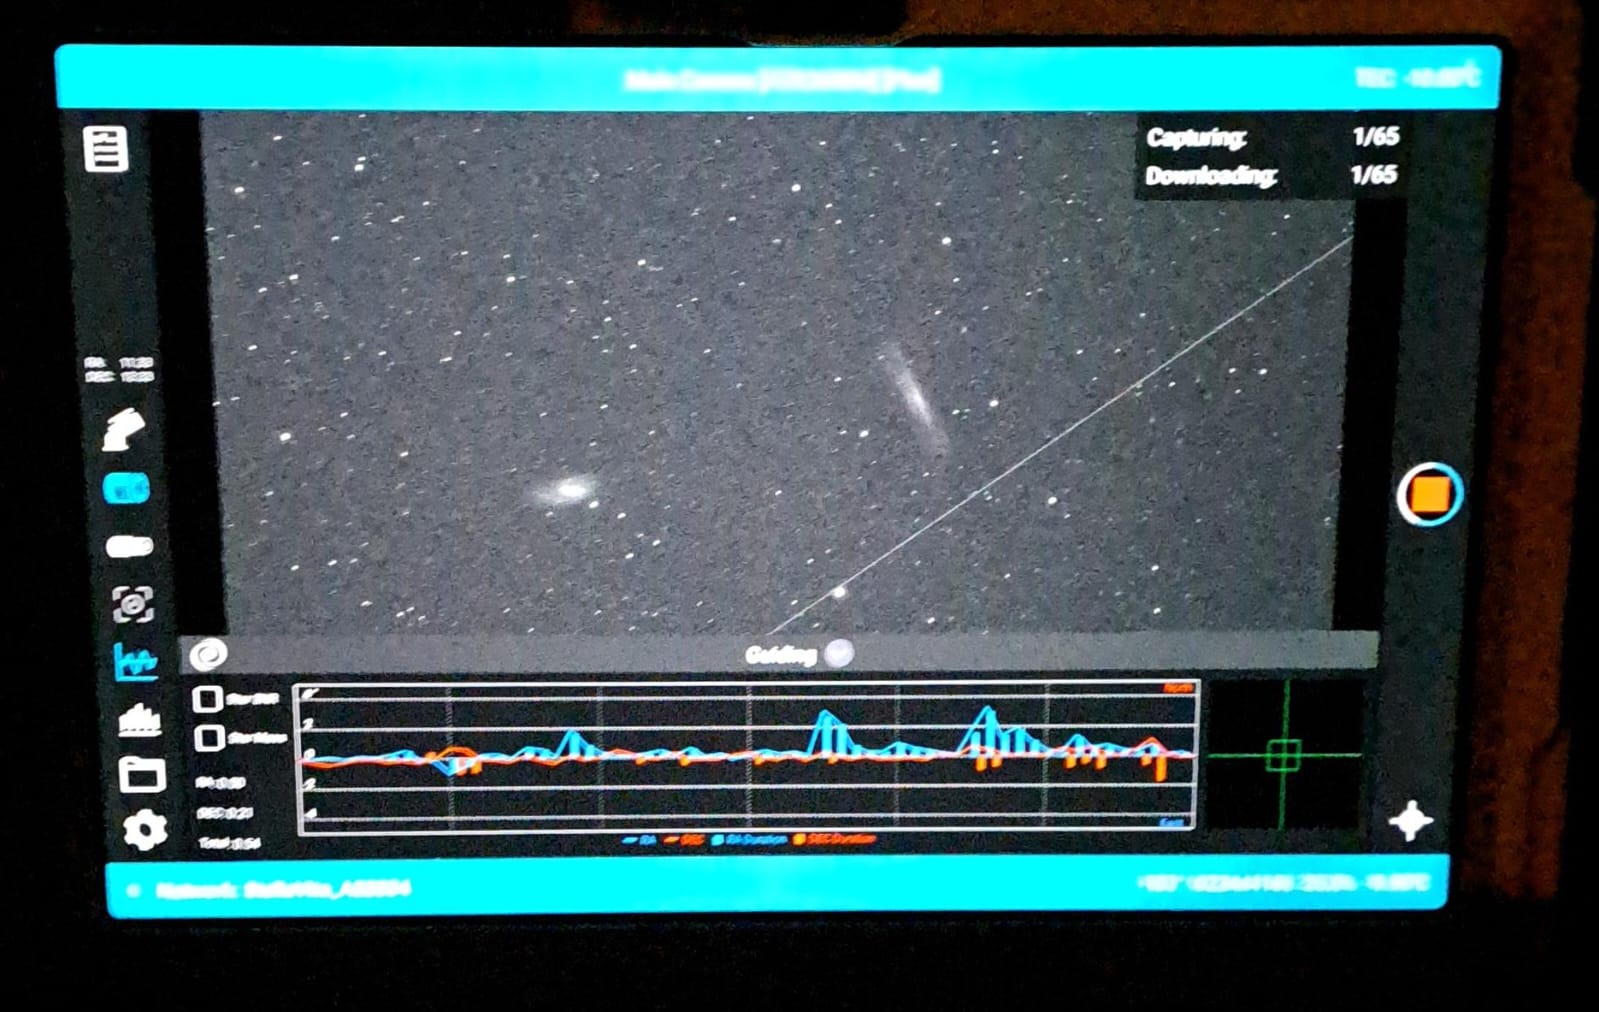Tick the Star Drift checkbox
Viewport: 1599px width, 1012px height.
click(x=207, y=699)
